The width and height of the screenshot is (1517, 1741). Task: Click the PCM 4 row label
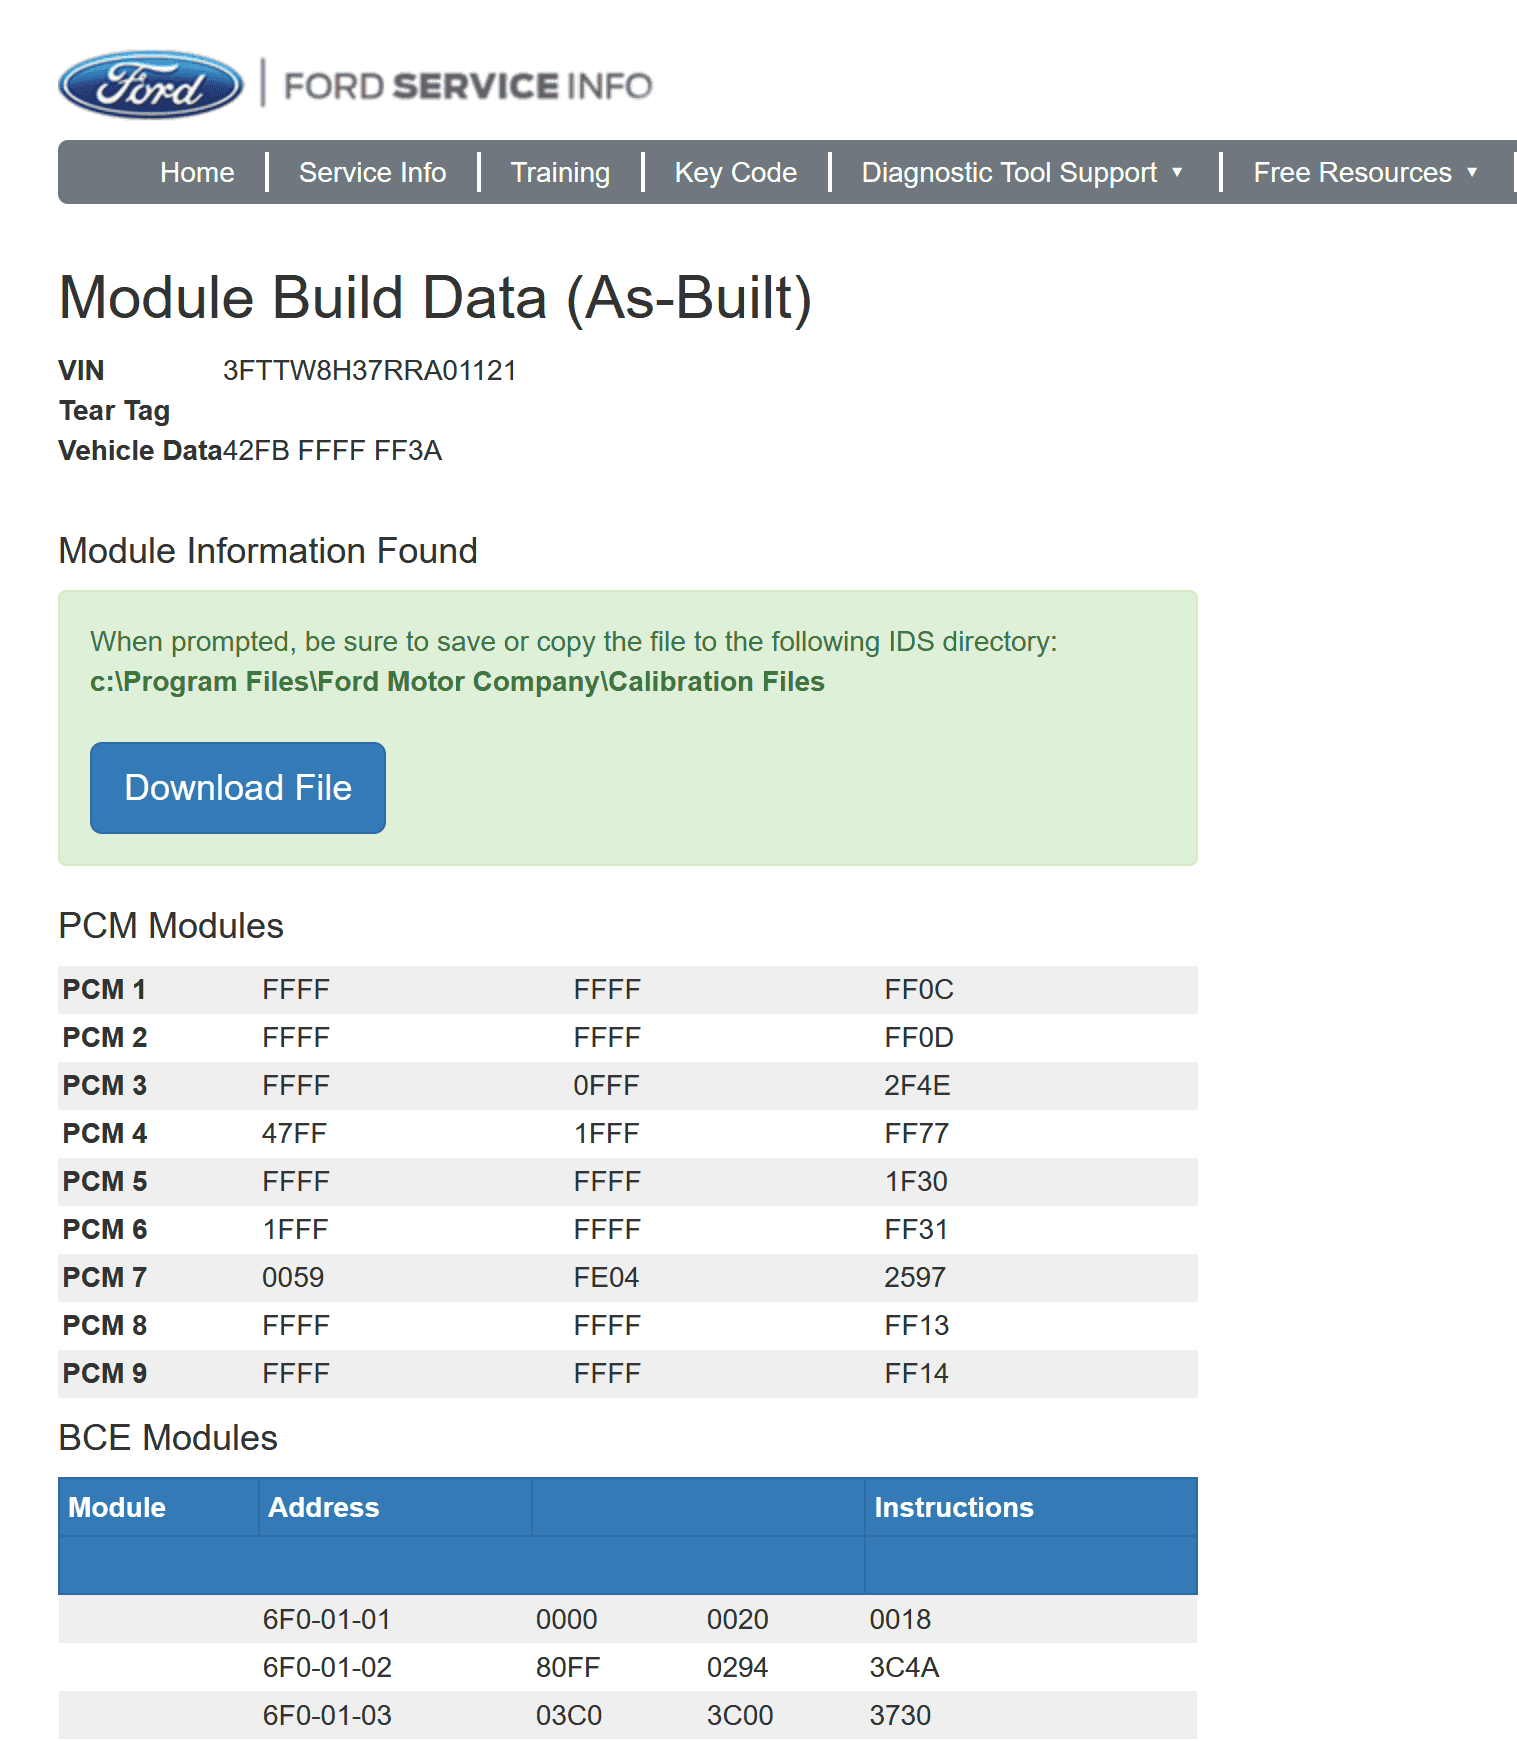[104, 1134]
